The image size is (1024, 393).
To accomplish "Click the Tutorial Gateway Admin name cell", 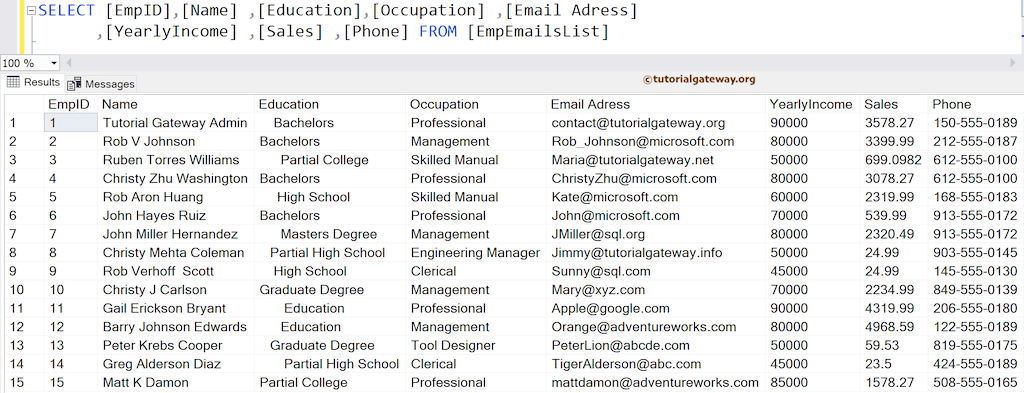I will tap(176, 123).
